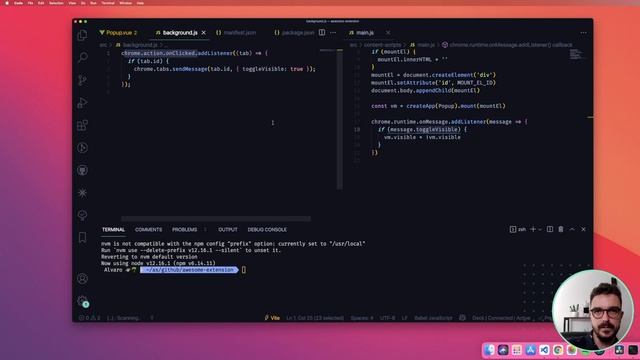Switch to the package.json tab

pos(294,33)
